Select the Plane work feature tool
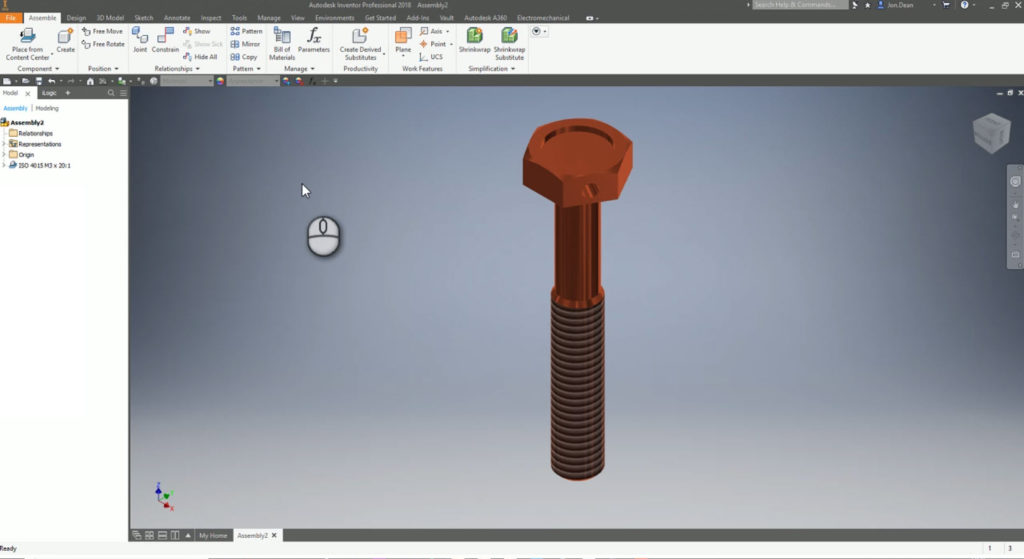 point(403,40)
